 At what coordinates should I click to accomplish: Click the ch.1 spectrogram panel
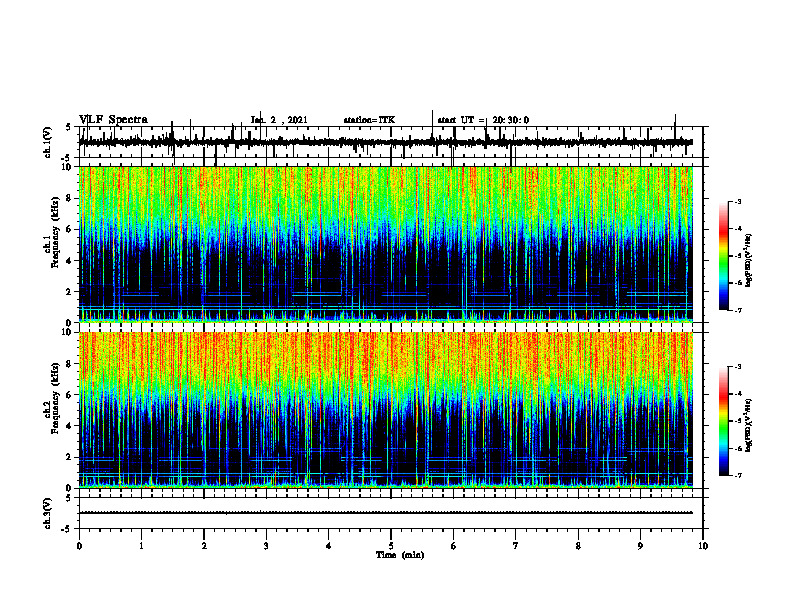coord(386,244)
